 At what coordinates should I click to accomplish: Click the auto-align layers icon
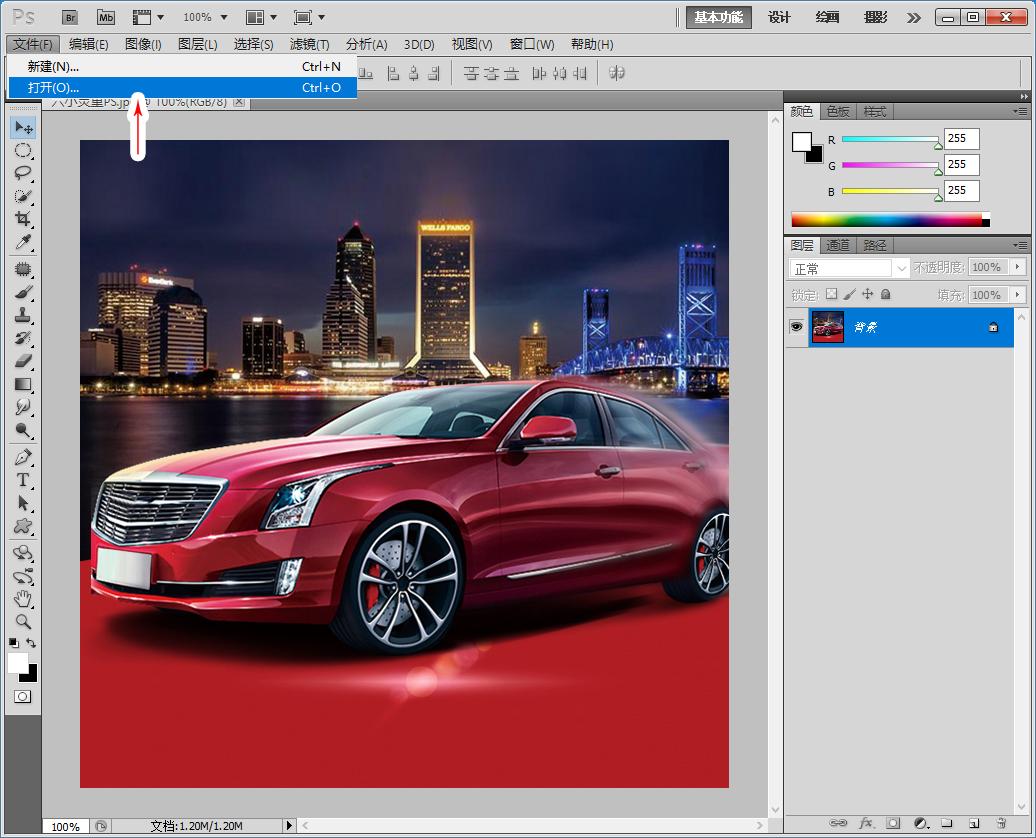pyautogui.click(x=617, y=73)
